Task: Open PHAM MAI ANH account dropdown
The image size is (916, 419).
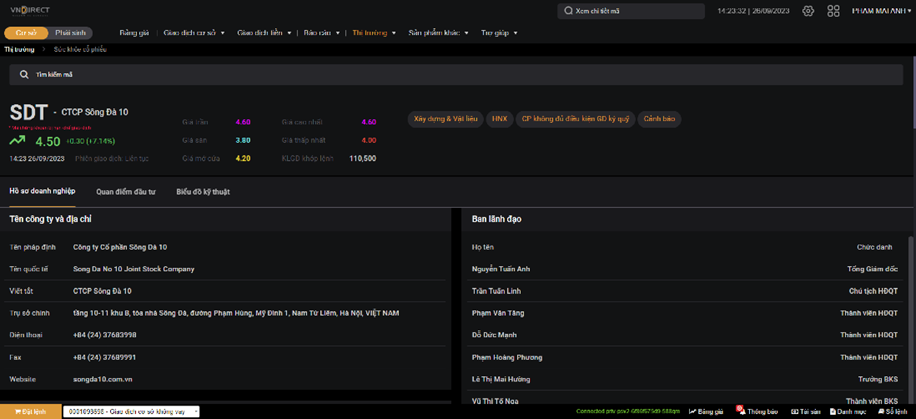Action: (x=883, y=11)
